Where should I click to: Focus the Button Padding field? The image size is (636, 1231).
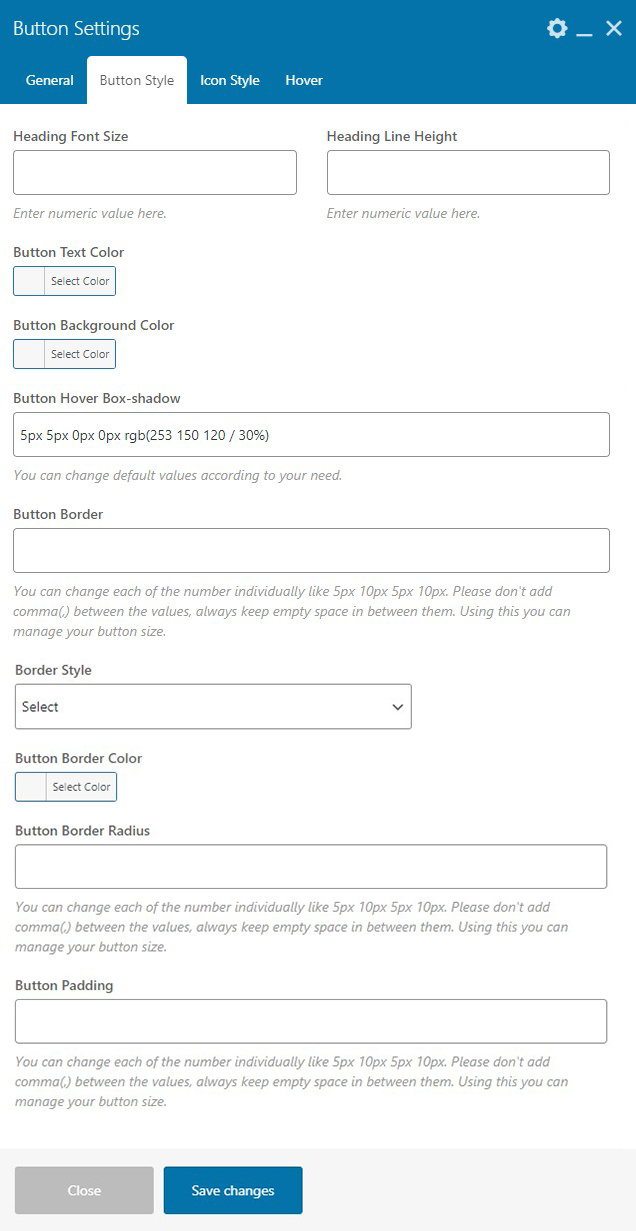click(x=311, y=1021)
